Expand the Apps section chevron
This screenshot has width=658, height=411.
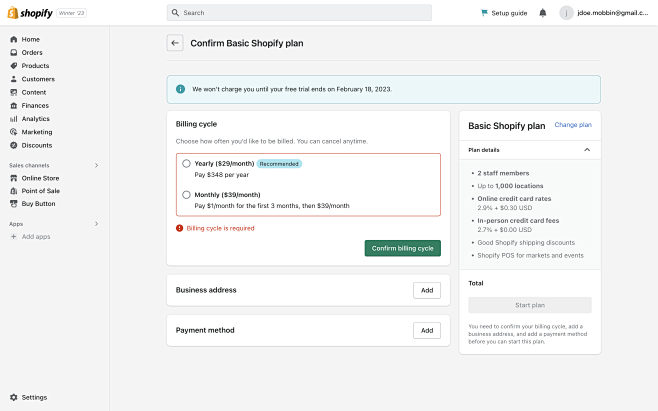tap(97, 224)
